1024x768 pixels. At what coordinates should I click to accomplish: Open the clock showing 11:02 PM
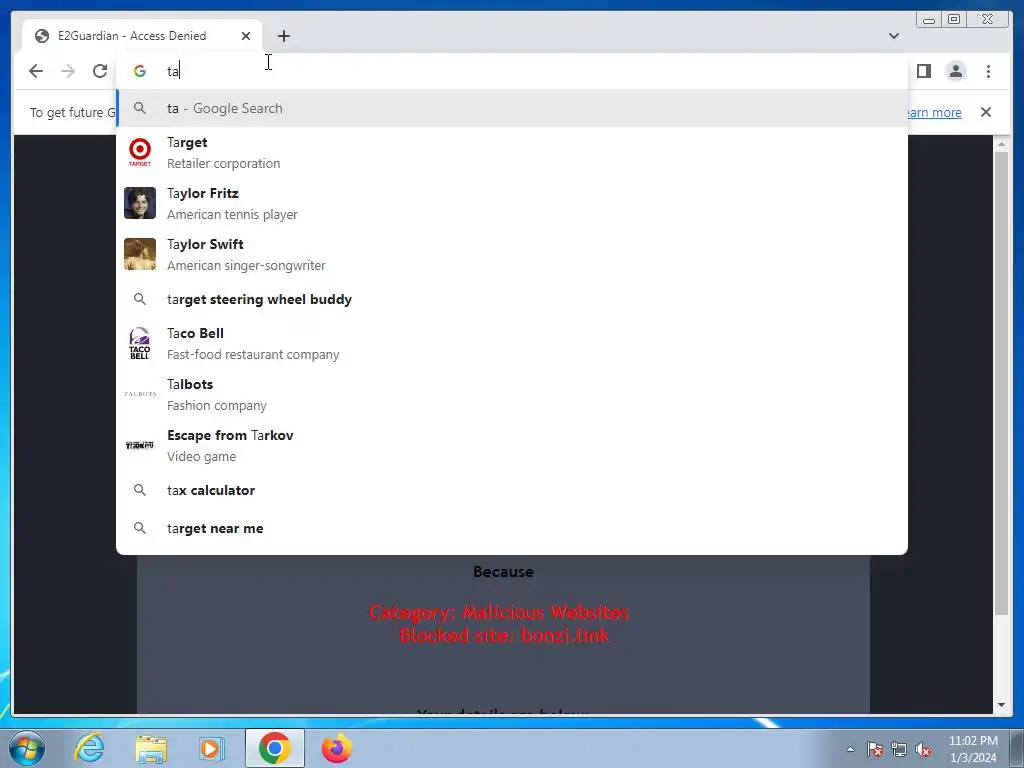click(973, 749)
